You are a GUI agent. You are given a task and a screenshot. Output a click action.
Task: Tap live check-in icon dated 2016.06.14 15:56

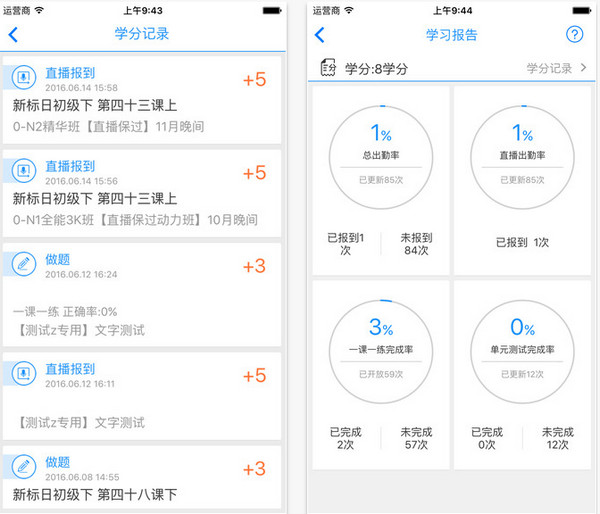coord(24,170)
